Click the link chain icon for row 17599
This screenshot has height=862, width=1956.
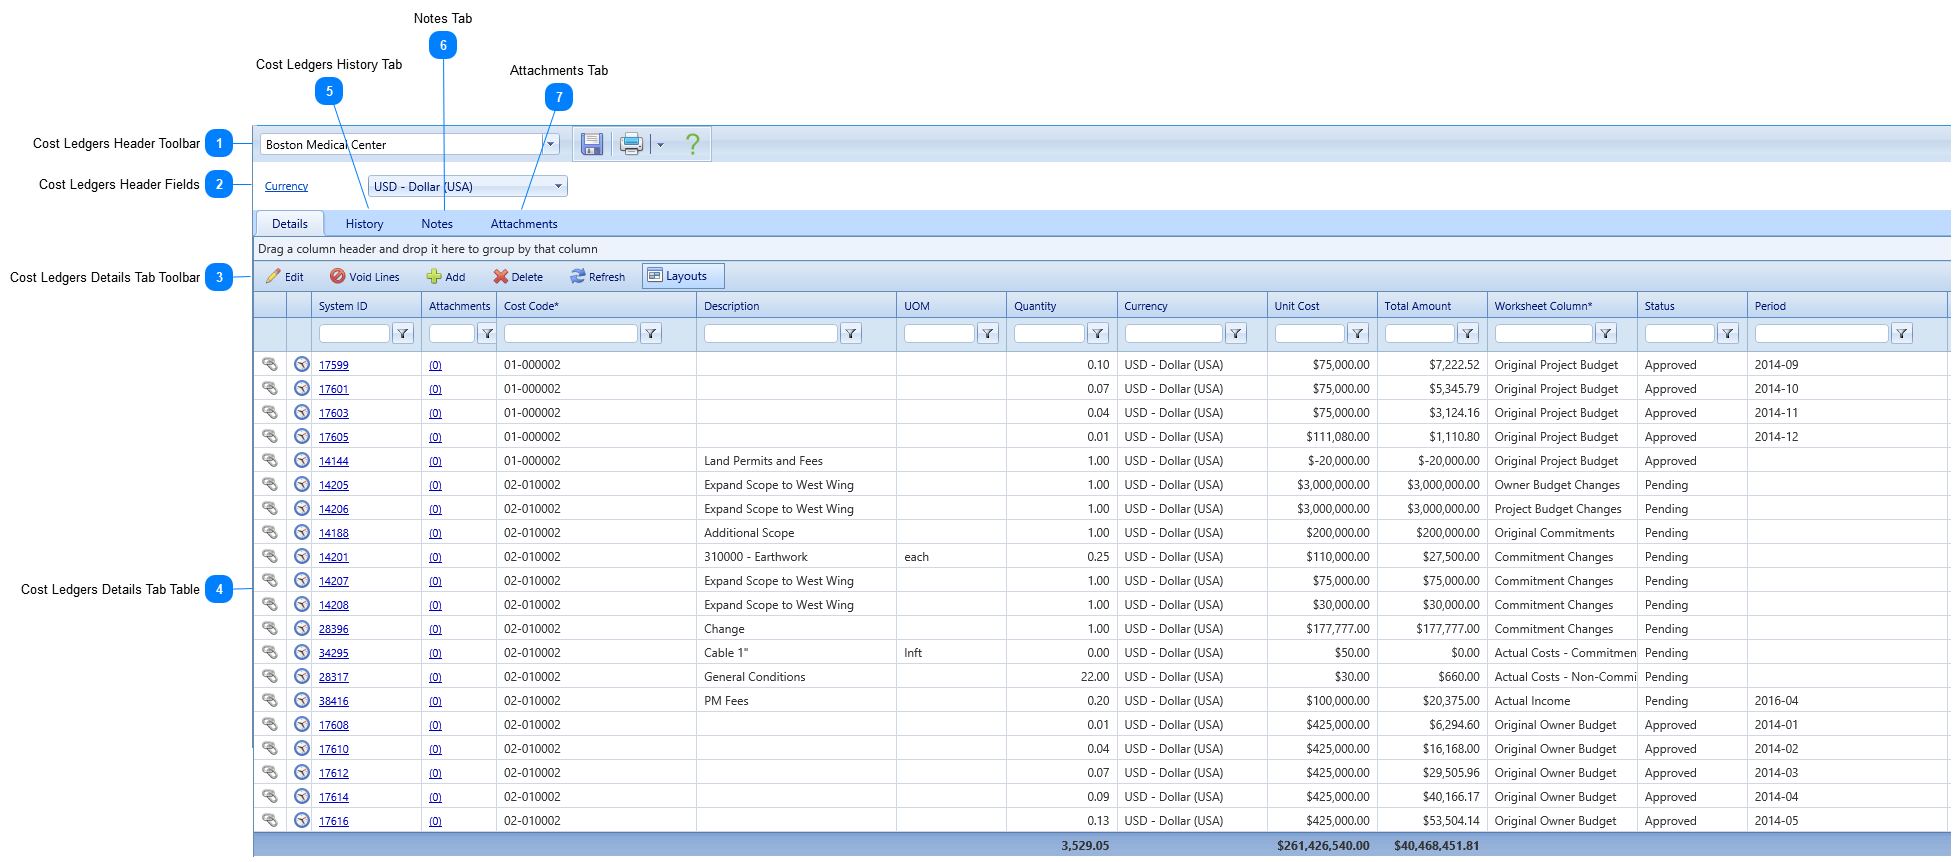tap(270, 364)
